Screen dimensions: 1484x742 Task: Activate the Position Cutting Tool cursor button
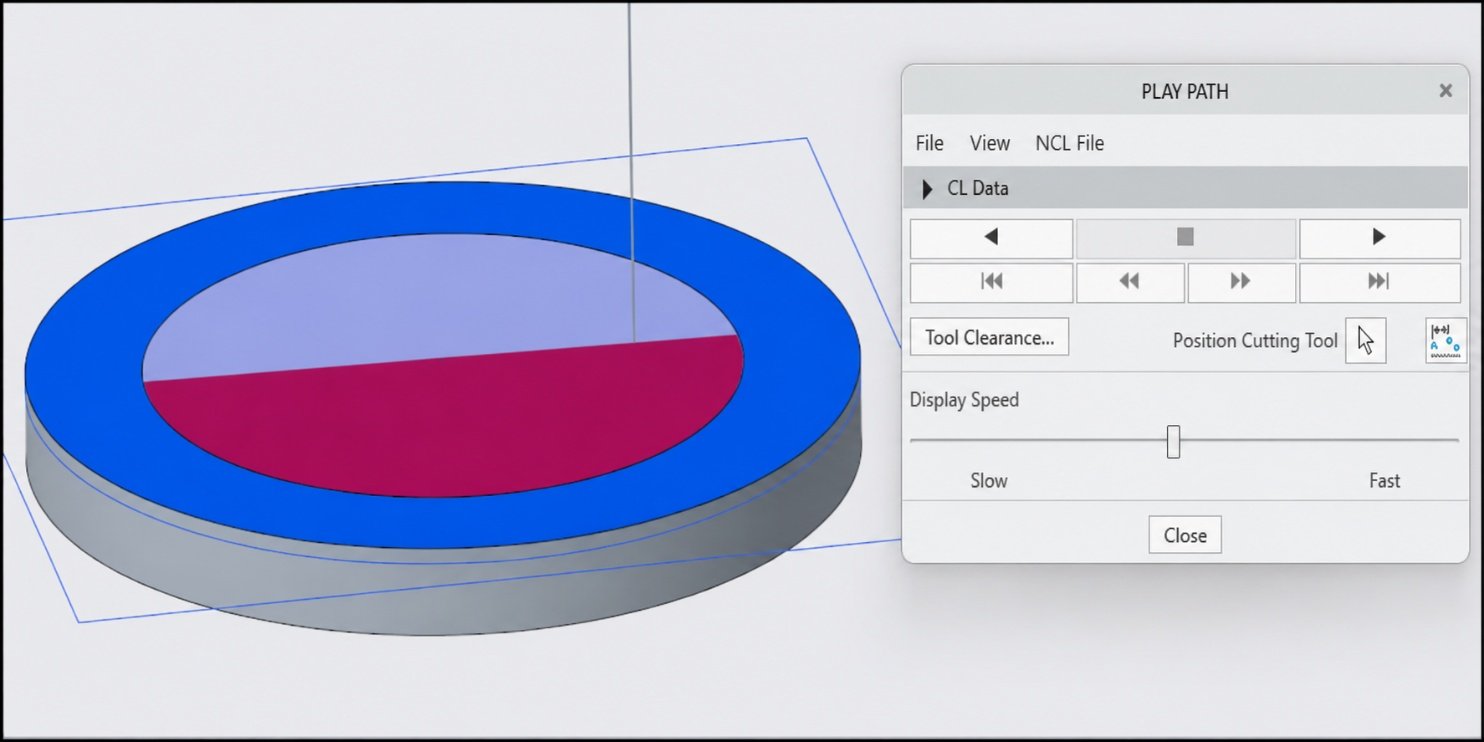click(x=1366, y=340)
